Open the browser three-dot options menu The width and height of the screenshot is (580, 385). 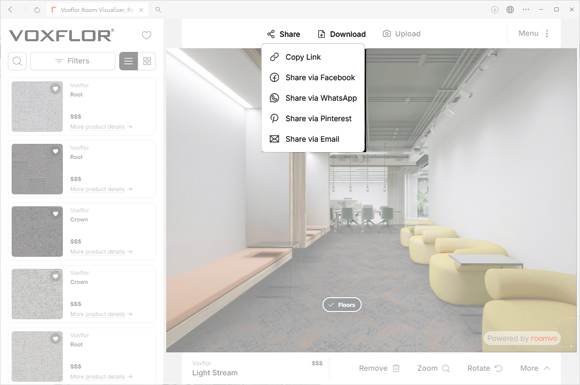(x=526, y=10)
